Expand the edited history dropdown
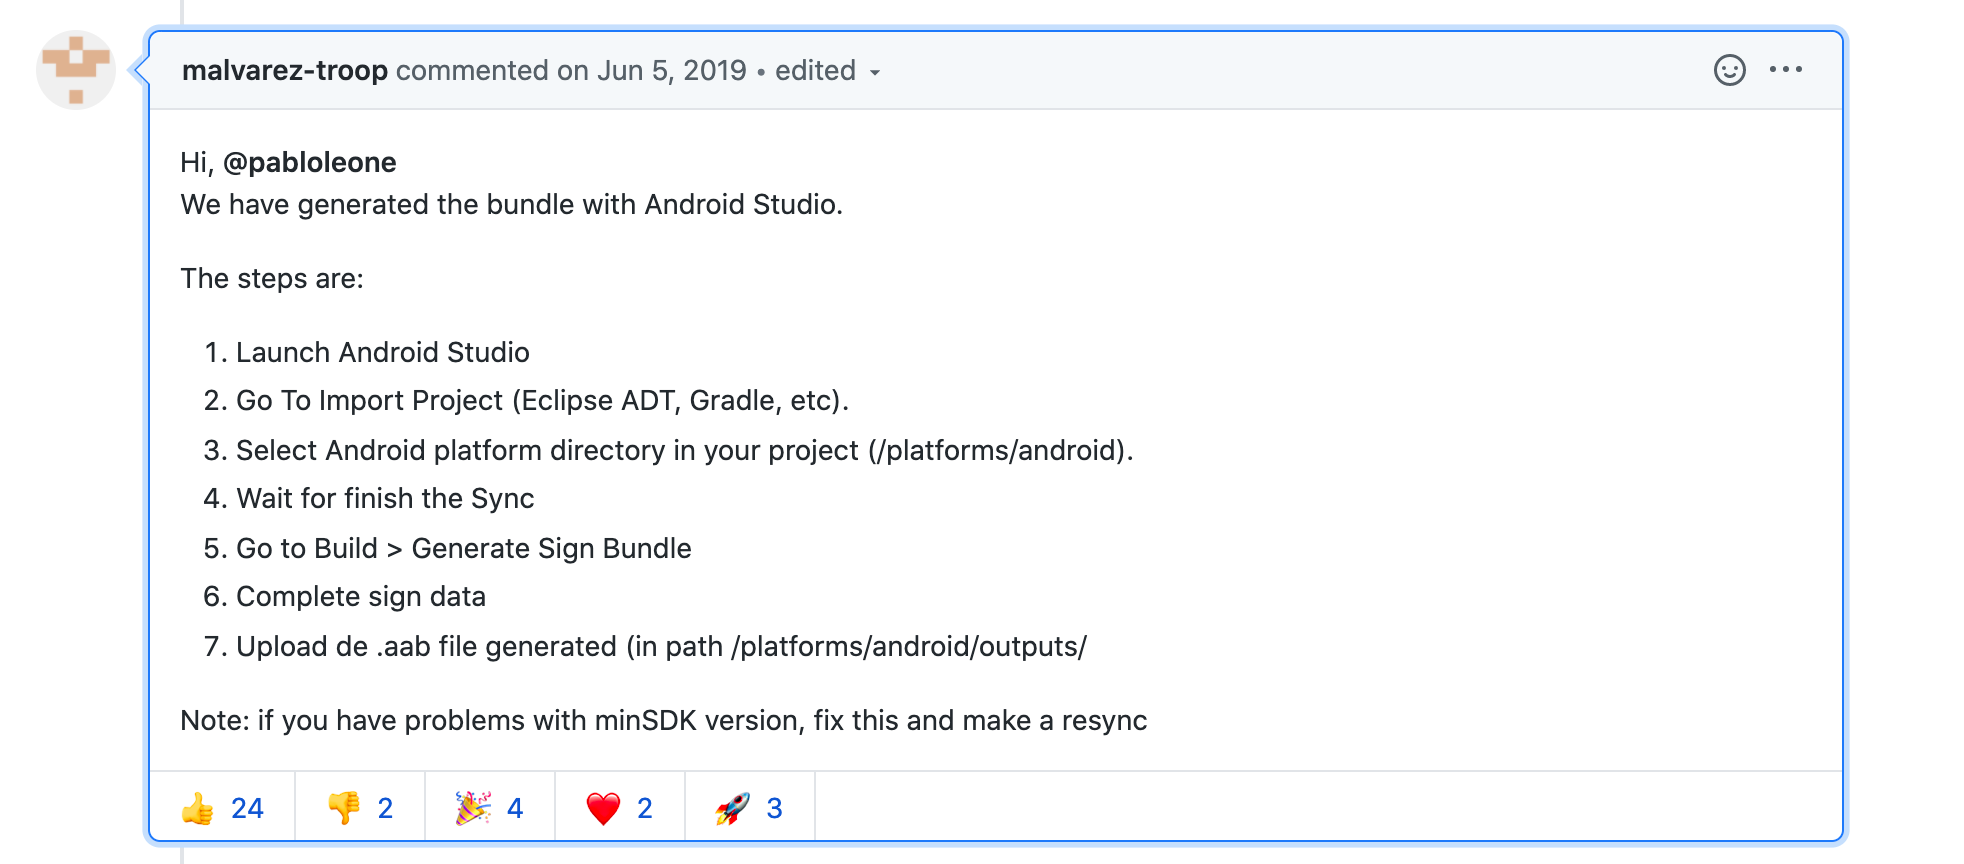The width and height of the screenshot is (1964, 864). point(828,71)
